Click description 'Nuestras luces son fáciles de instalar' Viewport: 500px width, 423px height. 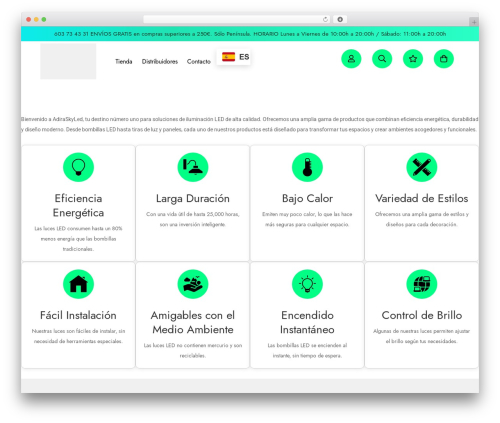click(x=78, y=336)
